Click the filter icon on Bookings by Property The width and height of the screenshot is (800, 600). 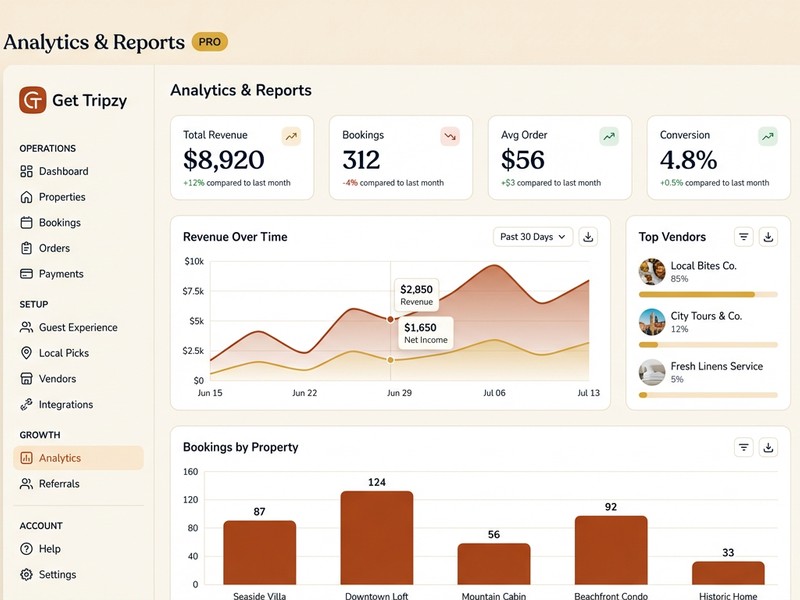click(x=743, y=447)
